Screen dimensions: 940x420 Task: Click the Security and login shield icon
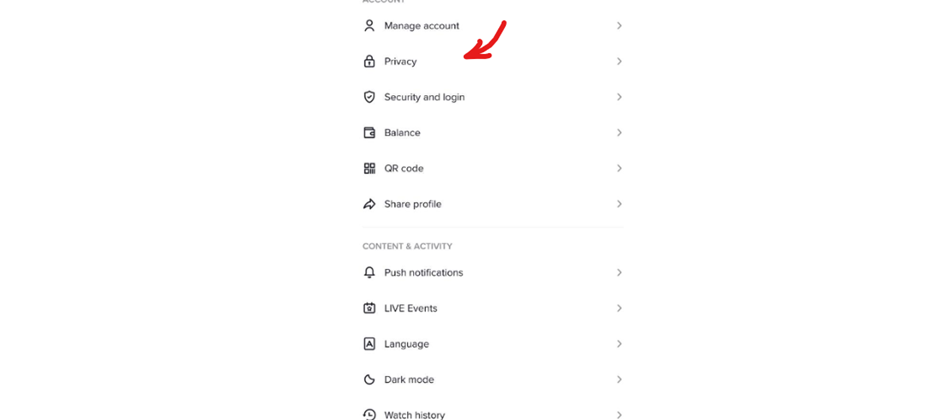[369, 97]
